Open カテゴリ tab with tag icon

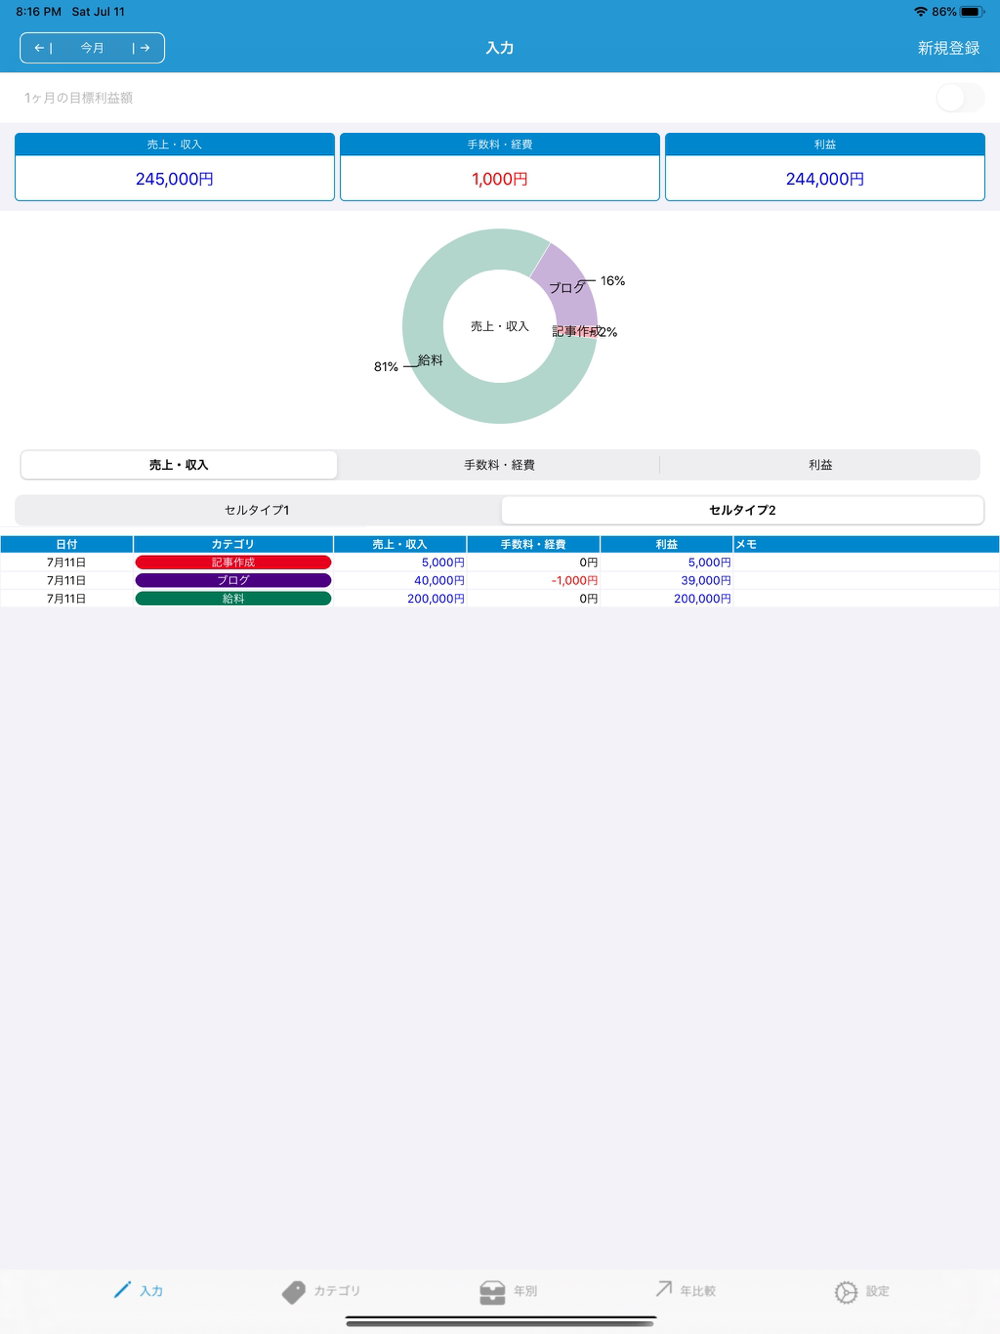(320, 1291)
